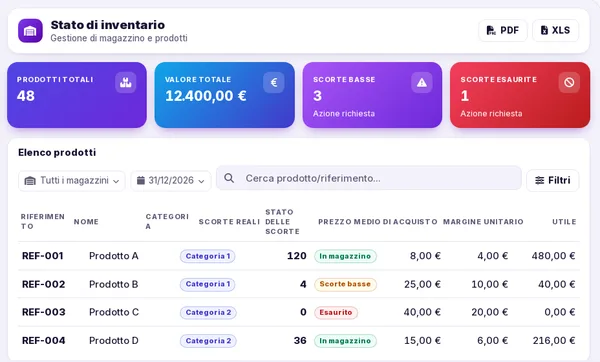Click profit value 216,00 €
This screenshot has height=362, width=600.
click(x=554, y=341)
